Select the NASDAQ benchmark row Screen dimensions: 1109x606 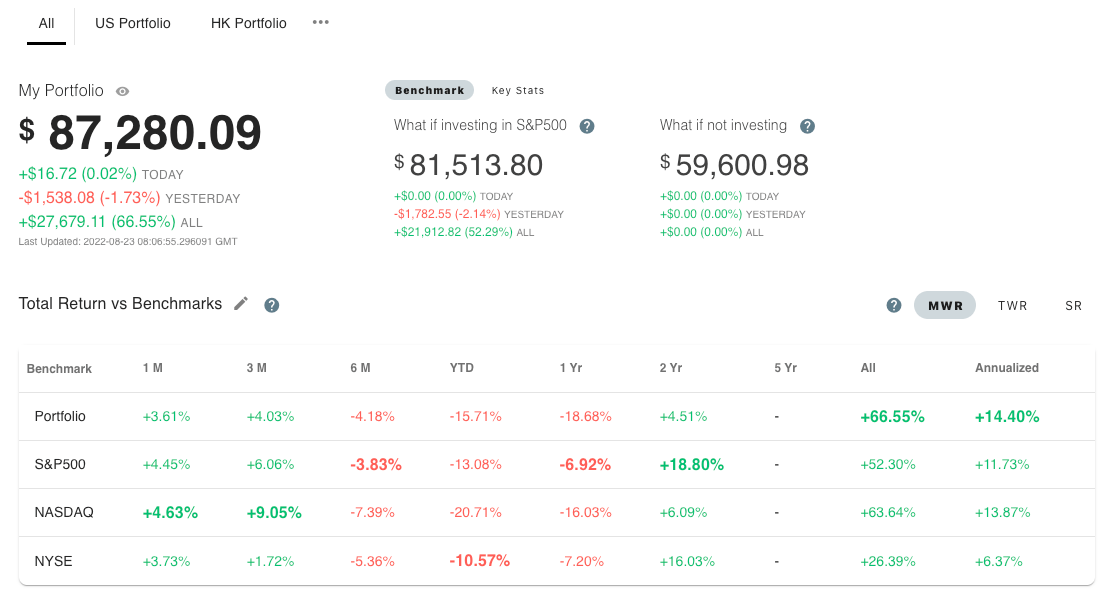(x=63, y=512)
